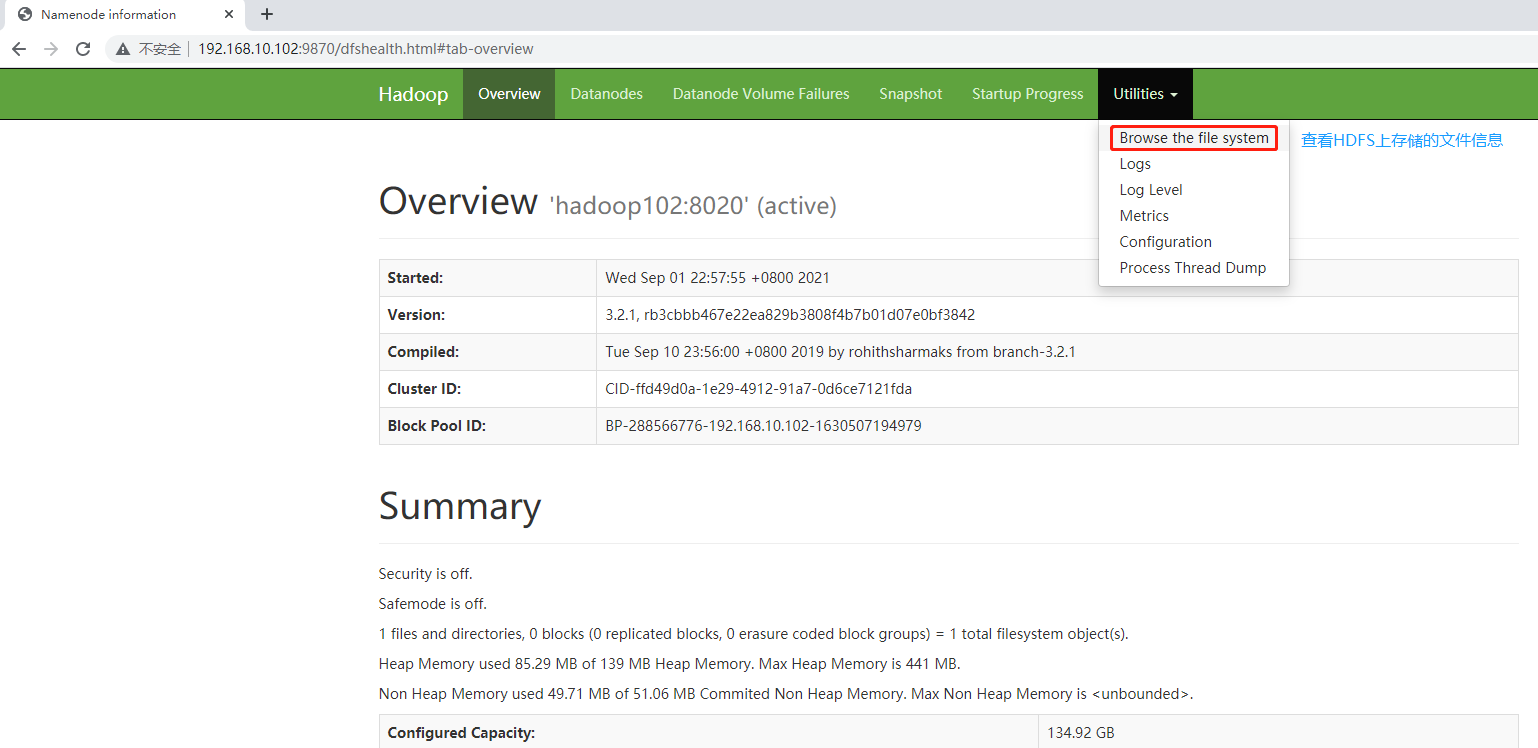
Task: Click the globe favicon on tab
Action: tap(25, 15)
